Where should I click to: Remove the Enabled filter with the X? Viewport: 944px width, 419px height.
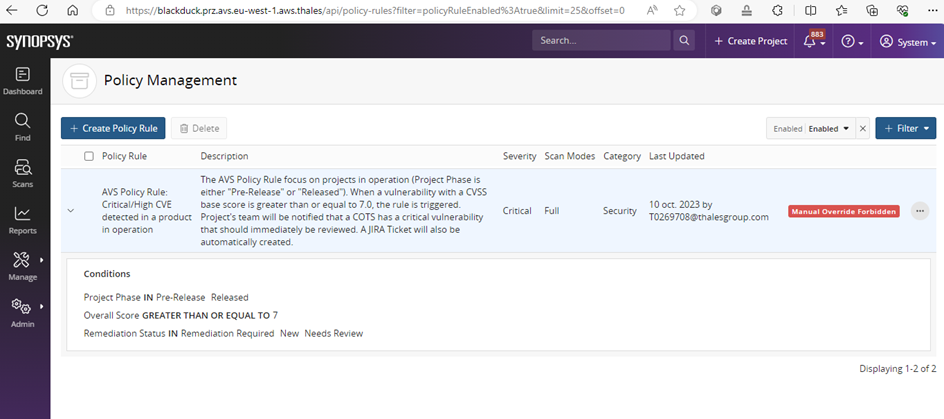click(863, 128)
